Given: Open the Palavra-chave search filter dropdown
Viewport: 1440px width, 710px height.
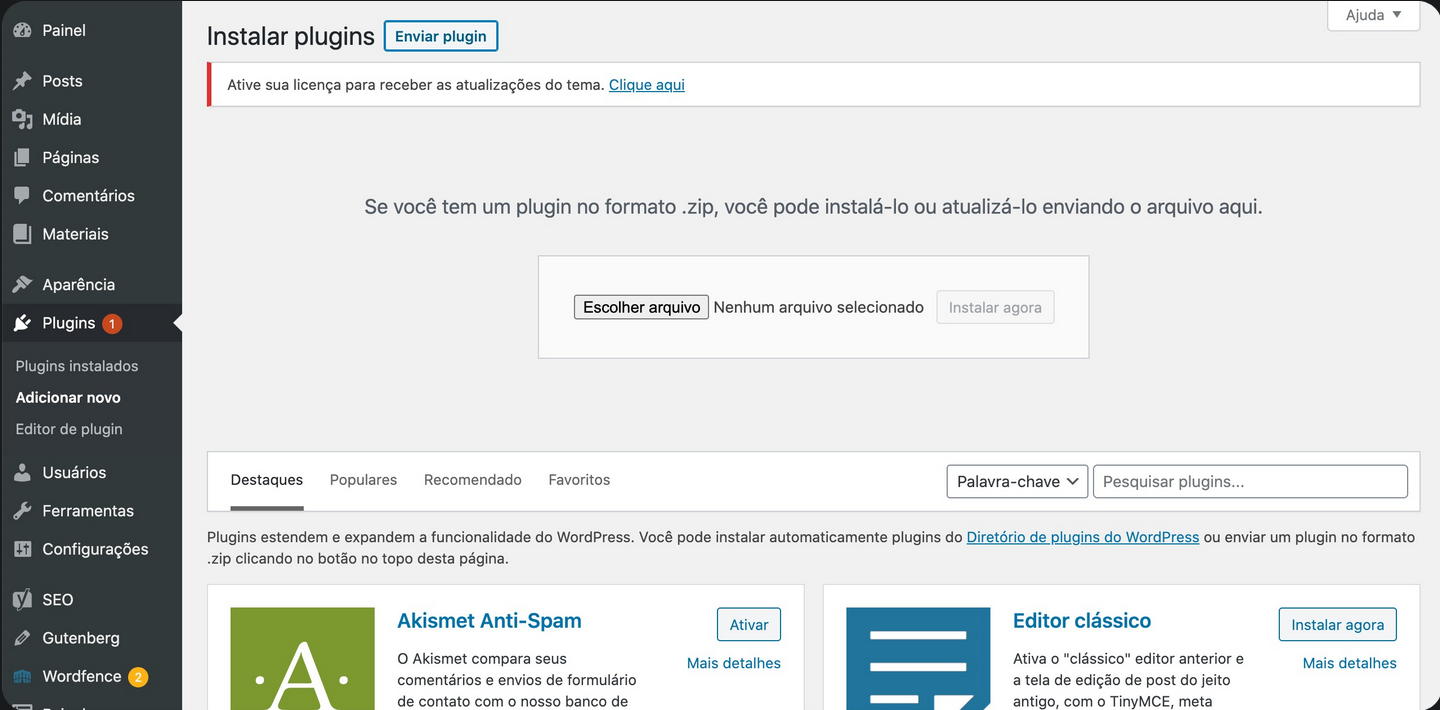Looking at the screenshot, I should (1016, 481).
